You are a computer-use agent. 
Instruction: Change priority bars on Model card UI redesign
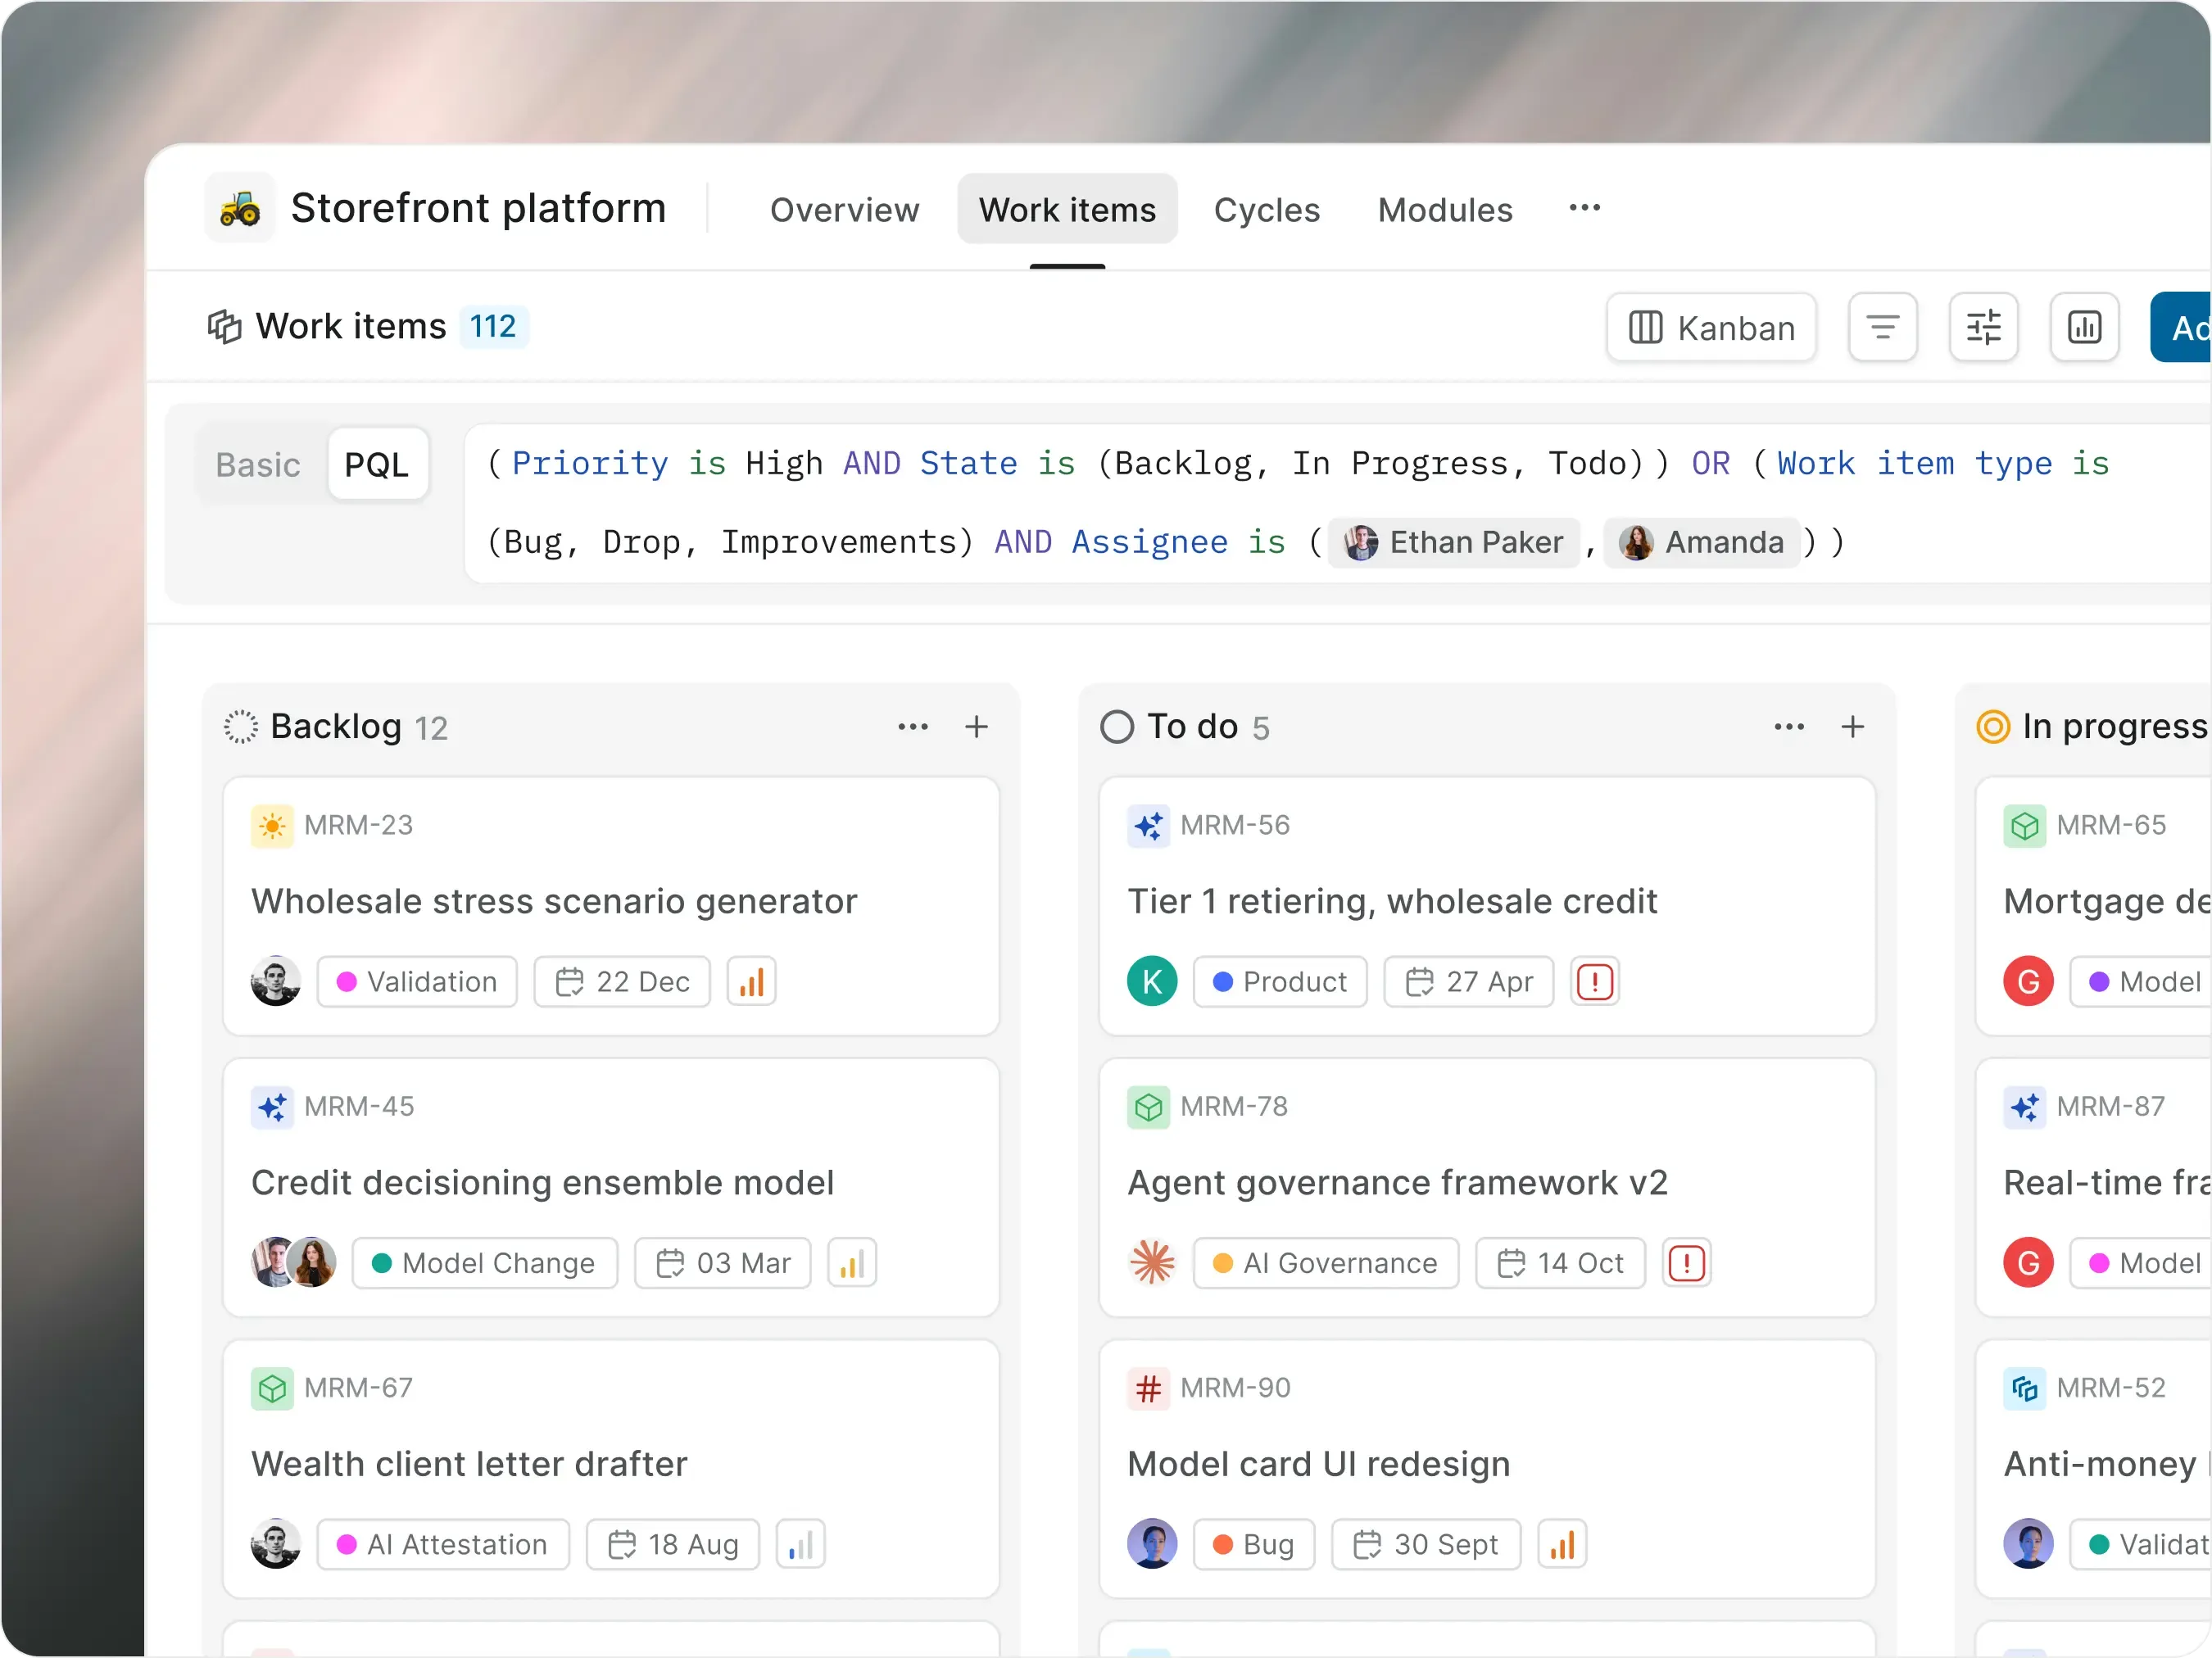point(1562,1545)
